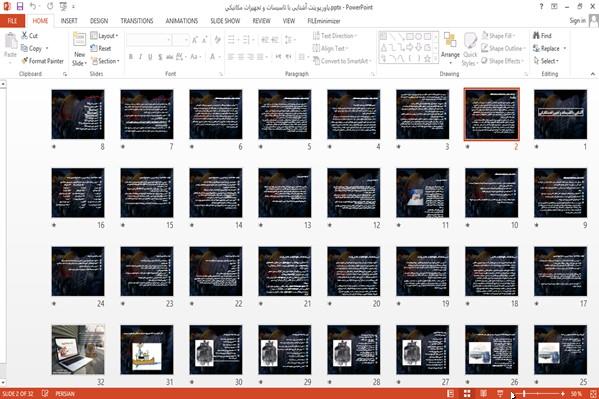Select slide thumbnail number 11
This screenshot has height=399, width=599.
[423, 193]
